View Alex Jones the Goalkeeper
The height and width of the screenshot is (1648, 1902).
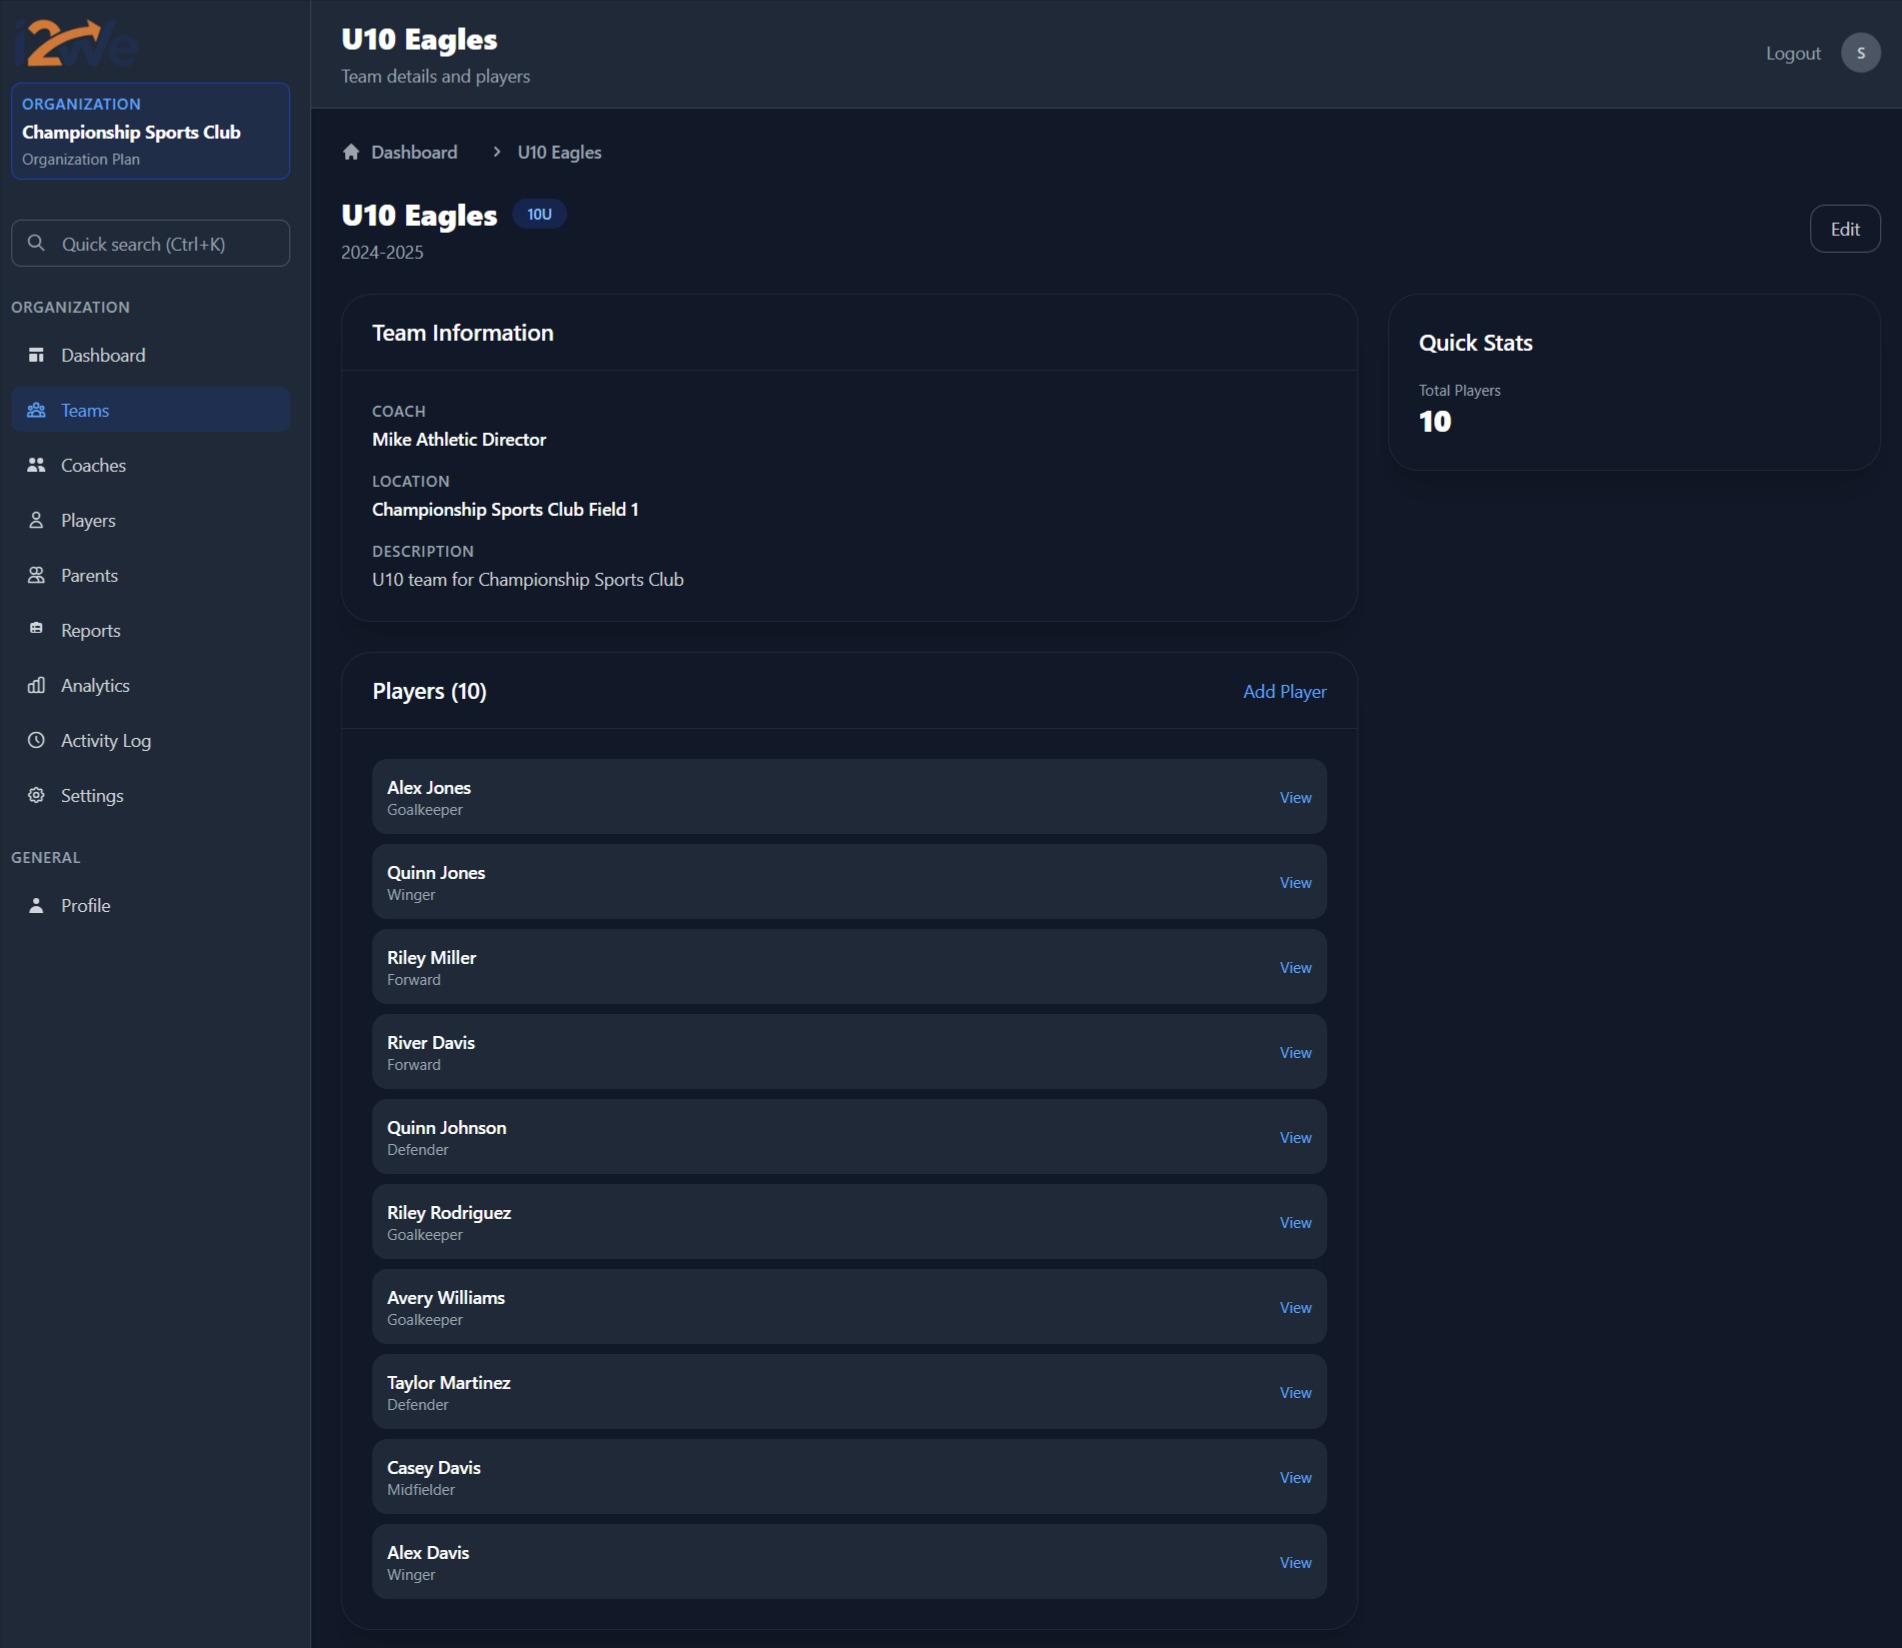click(x=1294, y=797)
